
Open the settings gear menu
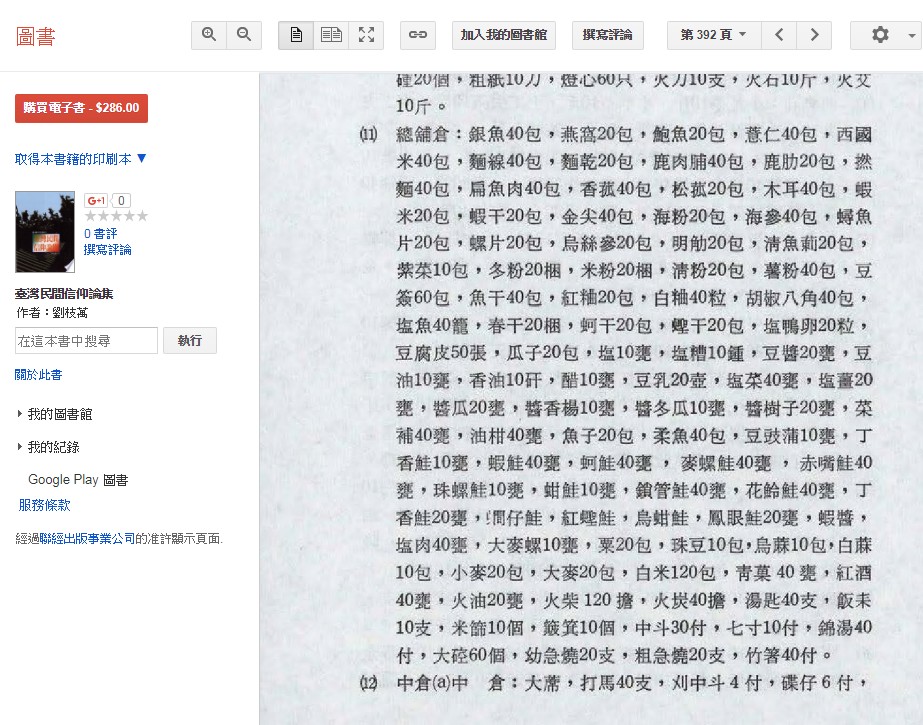coord(884,35)
